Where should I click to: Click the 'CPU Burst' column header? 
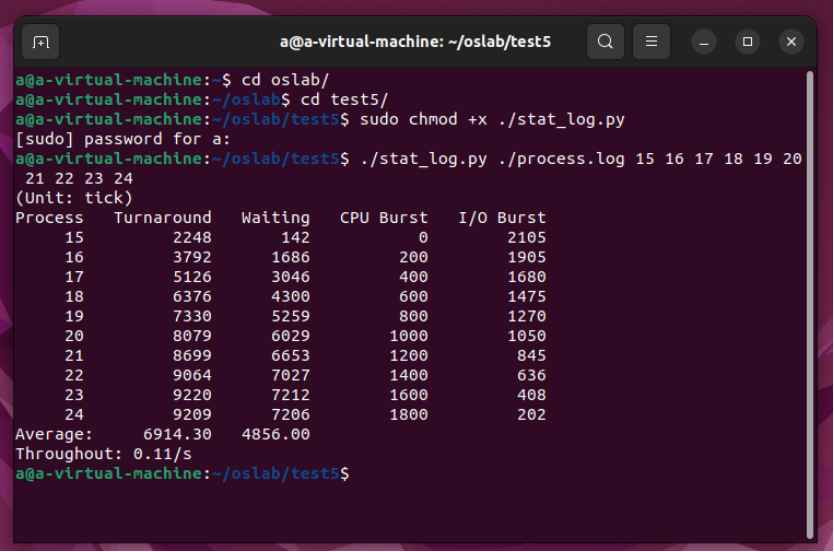[383, 218]
